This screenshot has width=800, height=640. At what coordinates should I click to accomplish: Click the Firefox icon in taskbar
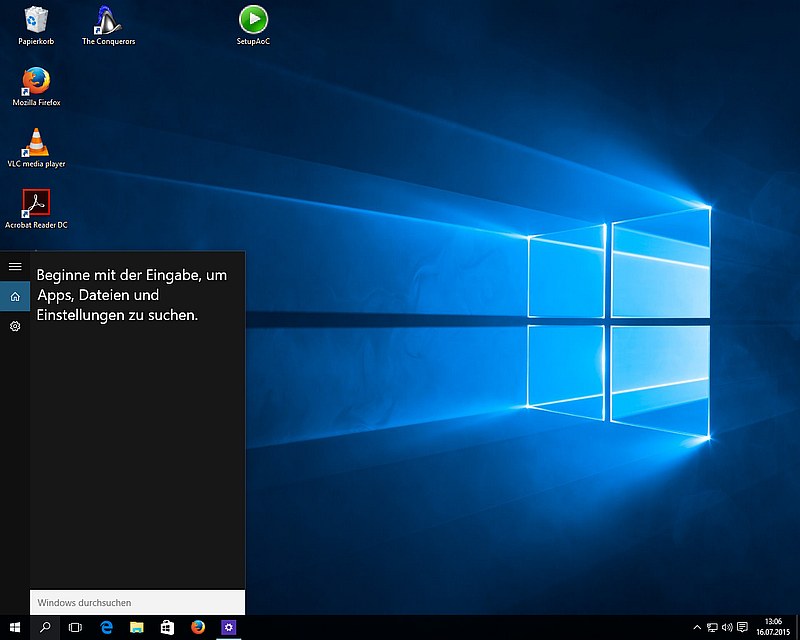coord(198,627)
